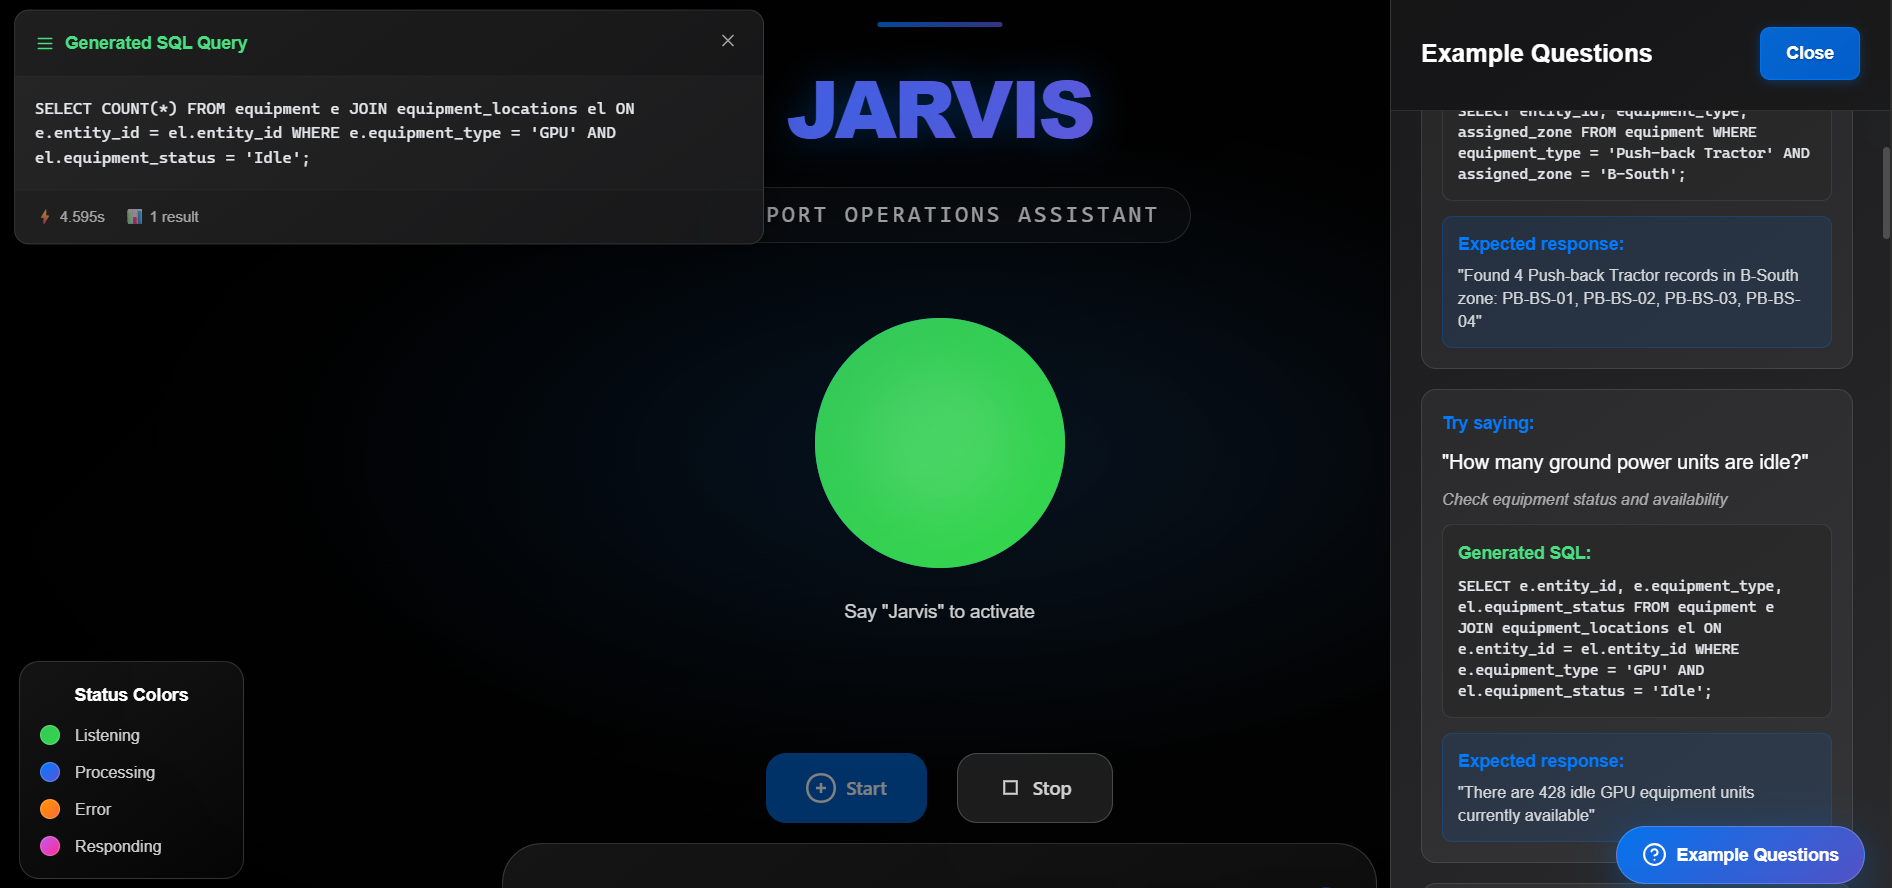1892x888 pixels.
Task: Click the large green Jarvis orb
Action: point(939,443)
